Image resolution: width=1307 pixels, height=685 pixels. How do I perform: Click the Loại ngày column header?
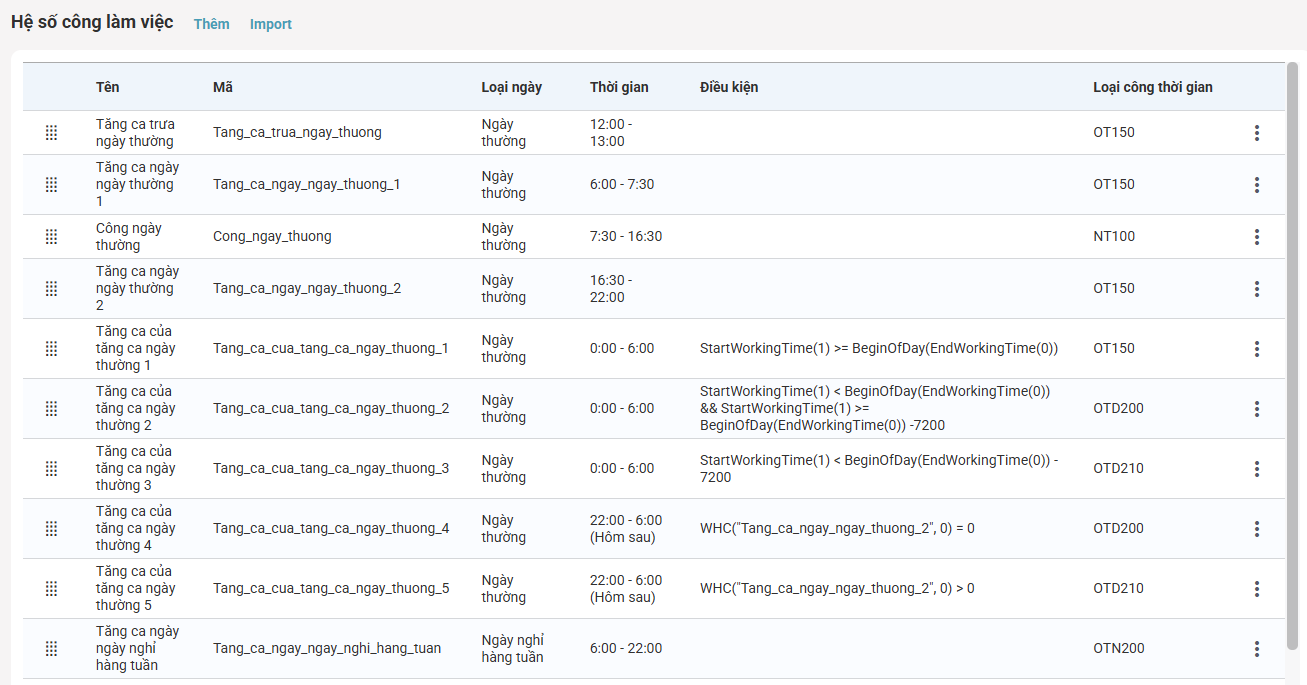point(512,87)
